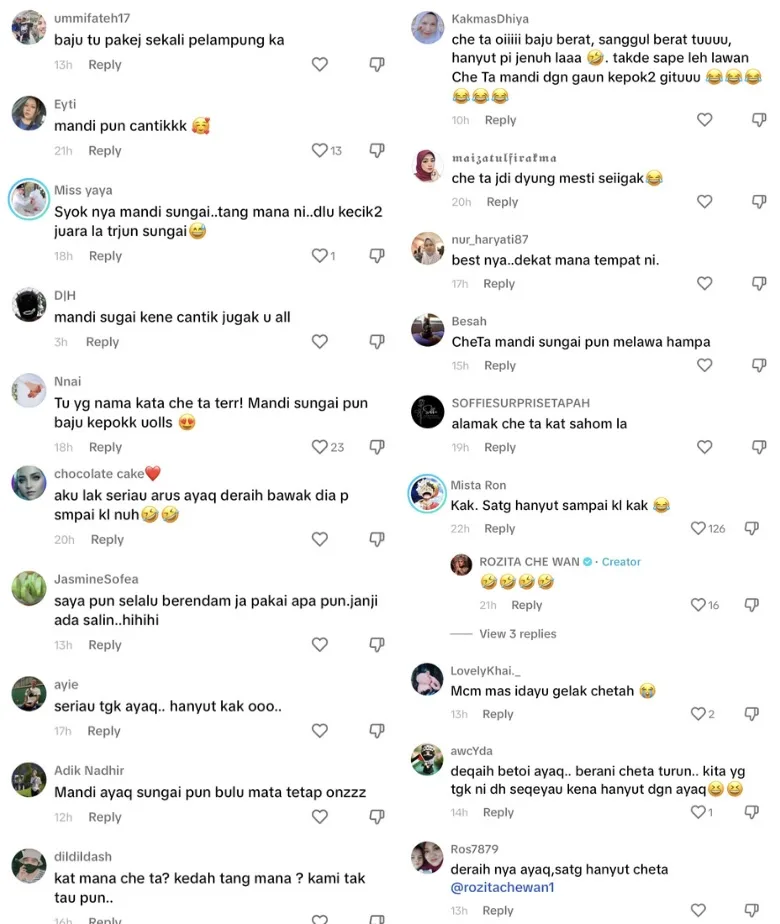Dislike KakmasDhiya's comment
This screenshot has width=780, height=924.
coord(759,120)
